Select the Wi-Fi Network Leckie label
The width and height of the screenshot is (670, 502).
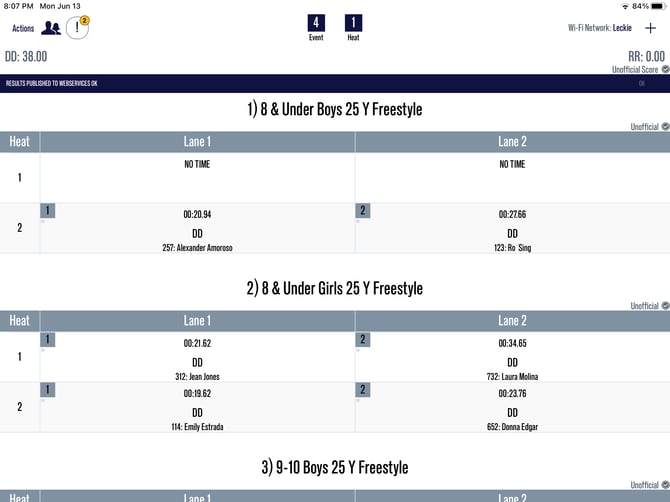tap(599, 28)
